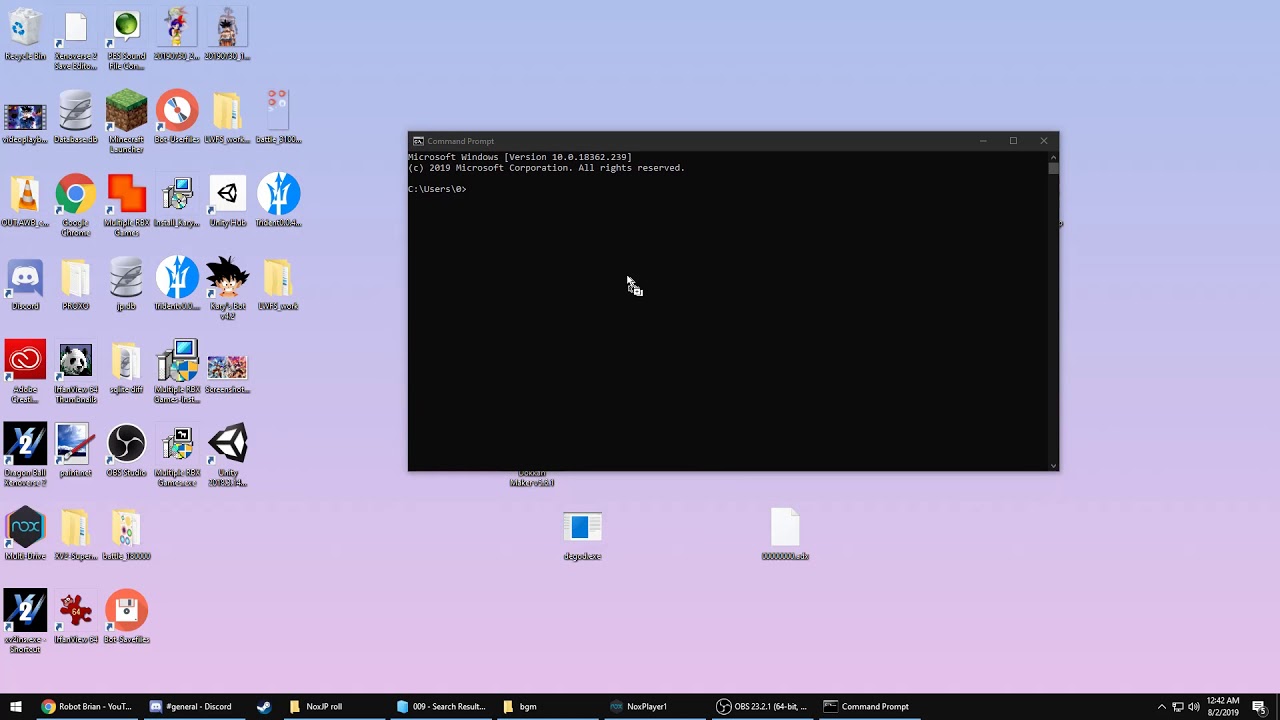Switch to NoxPlayer1 taskbar button
The image size is (1280, 720).
click(x=656, y=706)
